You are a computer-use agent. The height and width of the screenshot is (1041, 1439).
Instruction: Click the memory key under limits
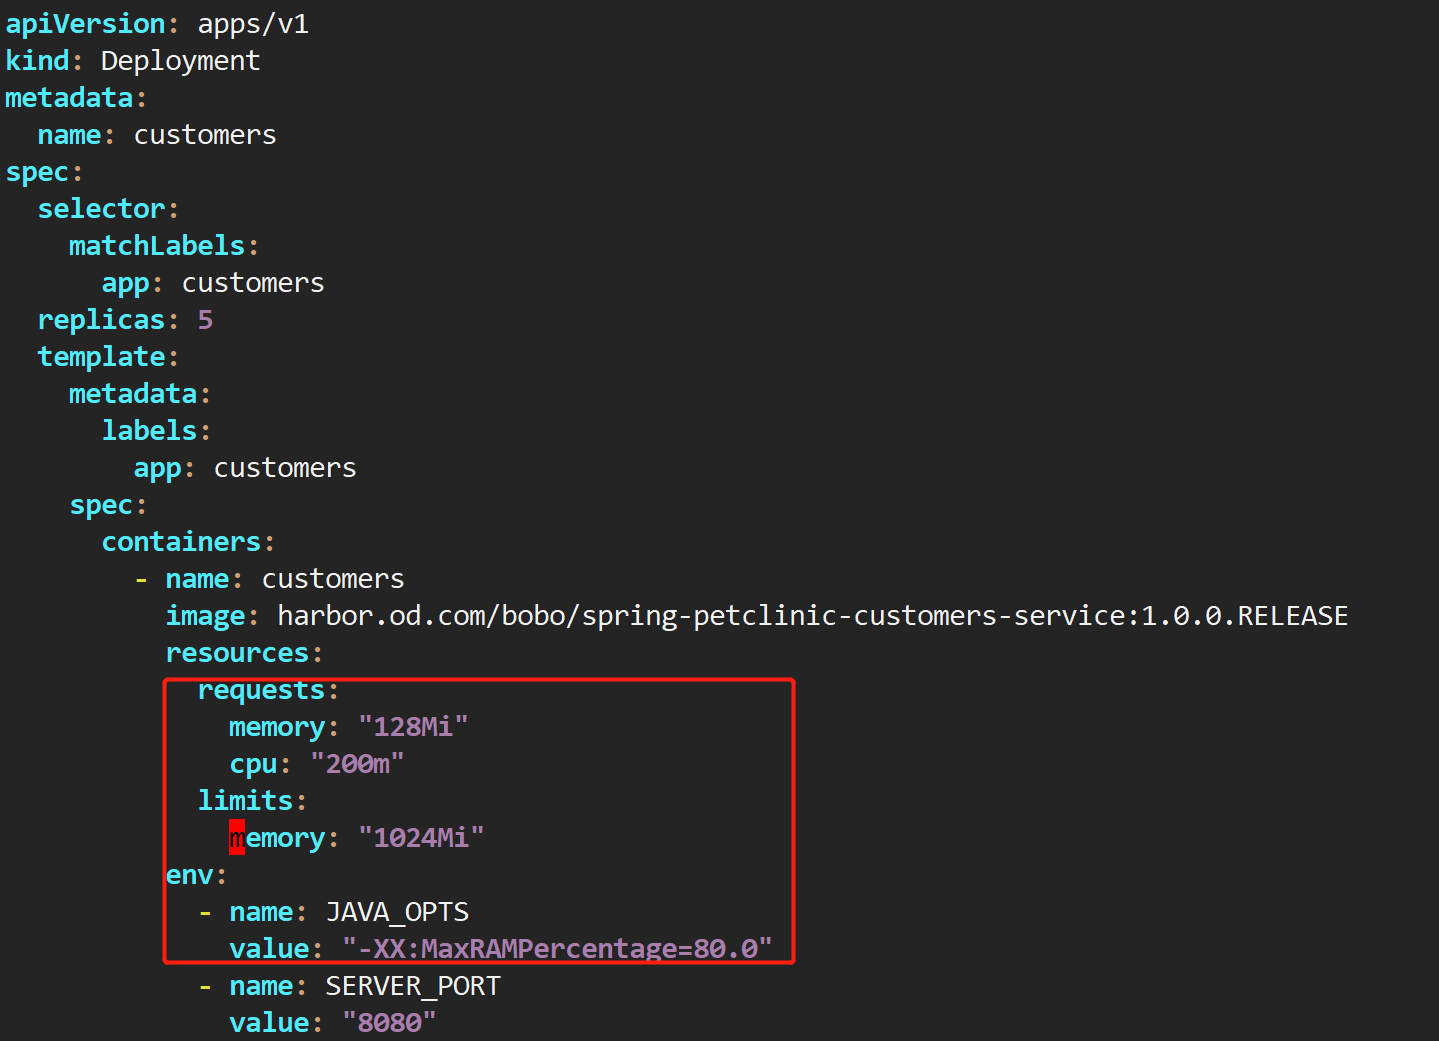pyautogui.click(x=277, y=838)
